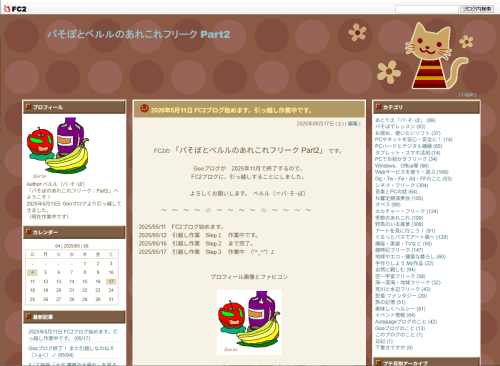Viewport: 500px width, 366px height.
Task: Open the blog title パそぼとベルルのあれこれフリーク Part2
Action: click(139, 34)
